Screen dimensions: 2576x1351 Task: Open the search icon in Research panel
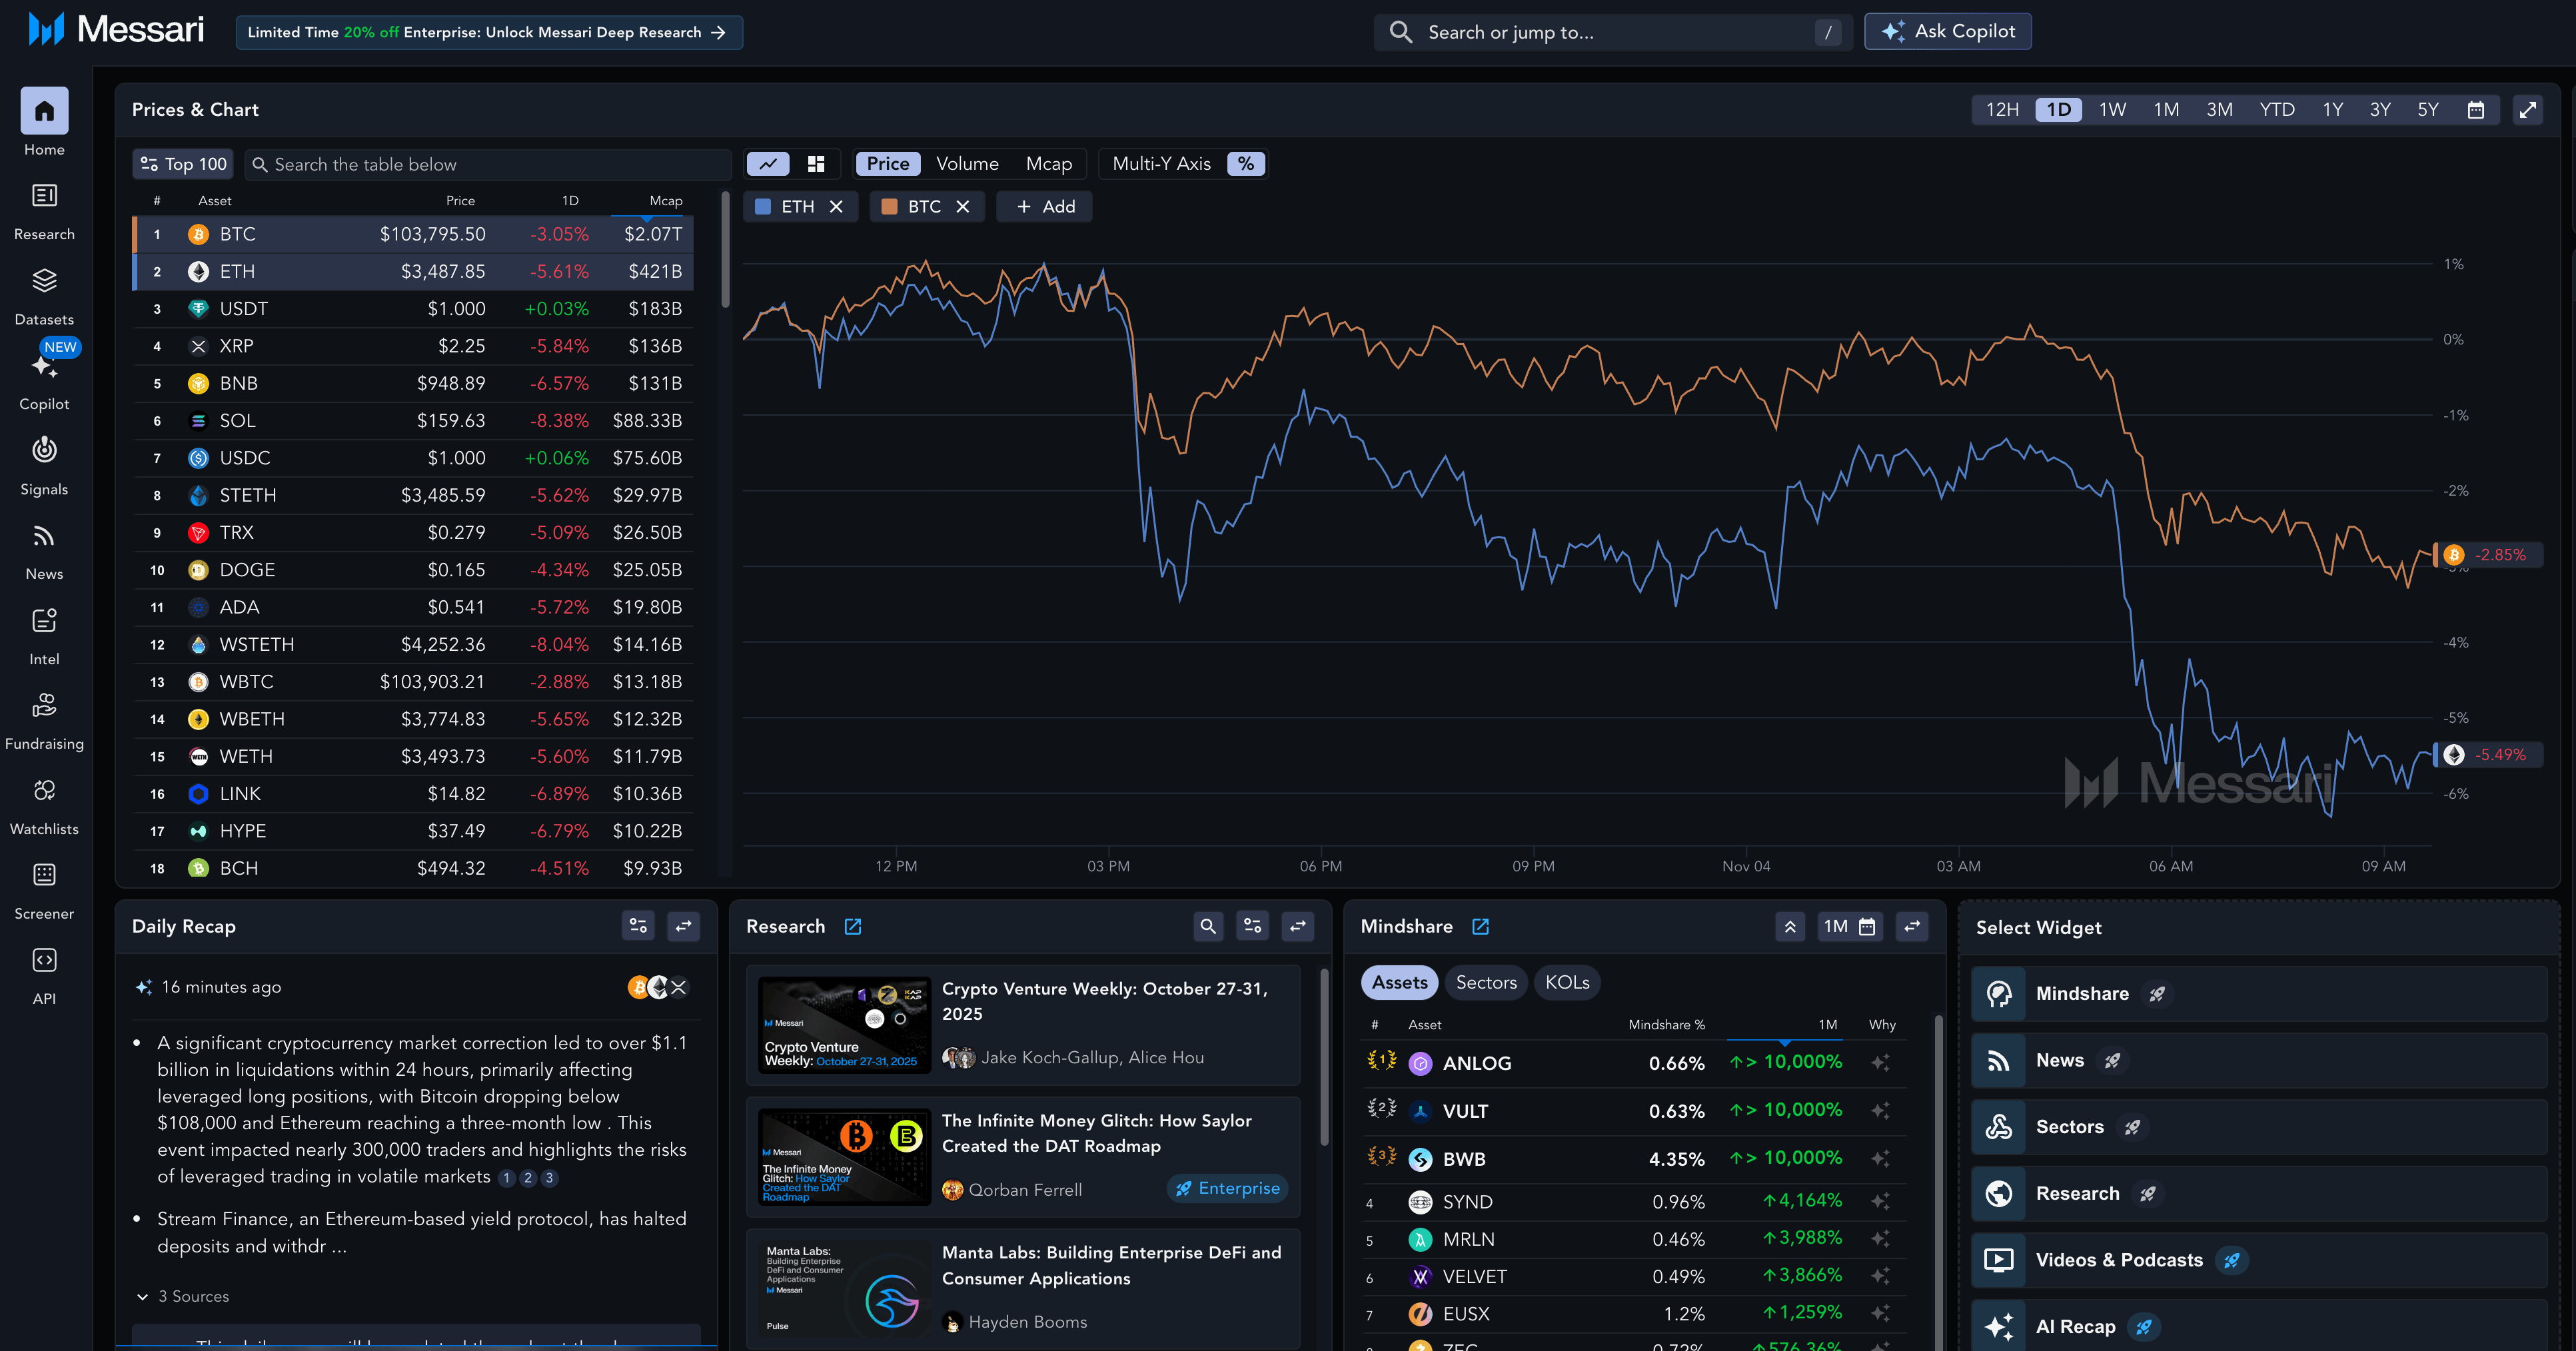(x=1208, y=926)
